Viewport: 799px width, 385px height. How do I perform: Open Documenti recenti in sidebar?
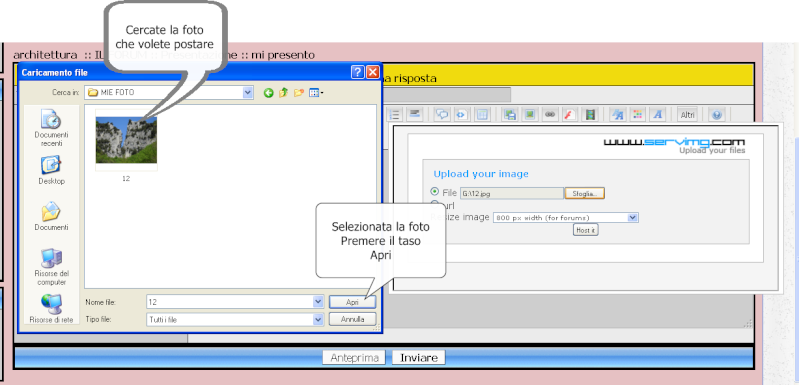[51, 128]
